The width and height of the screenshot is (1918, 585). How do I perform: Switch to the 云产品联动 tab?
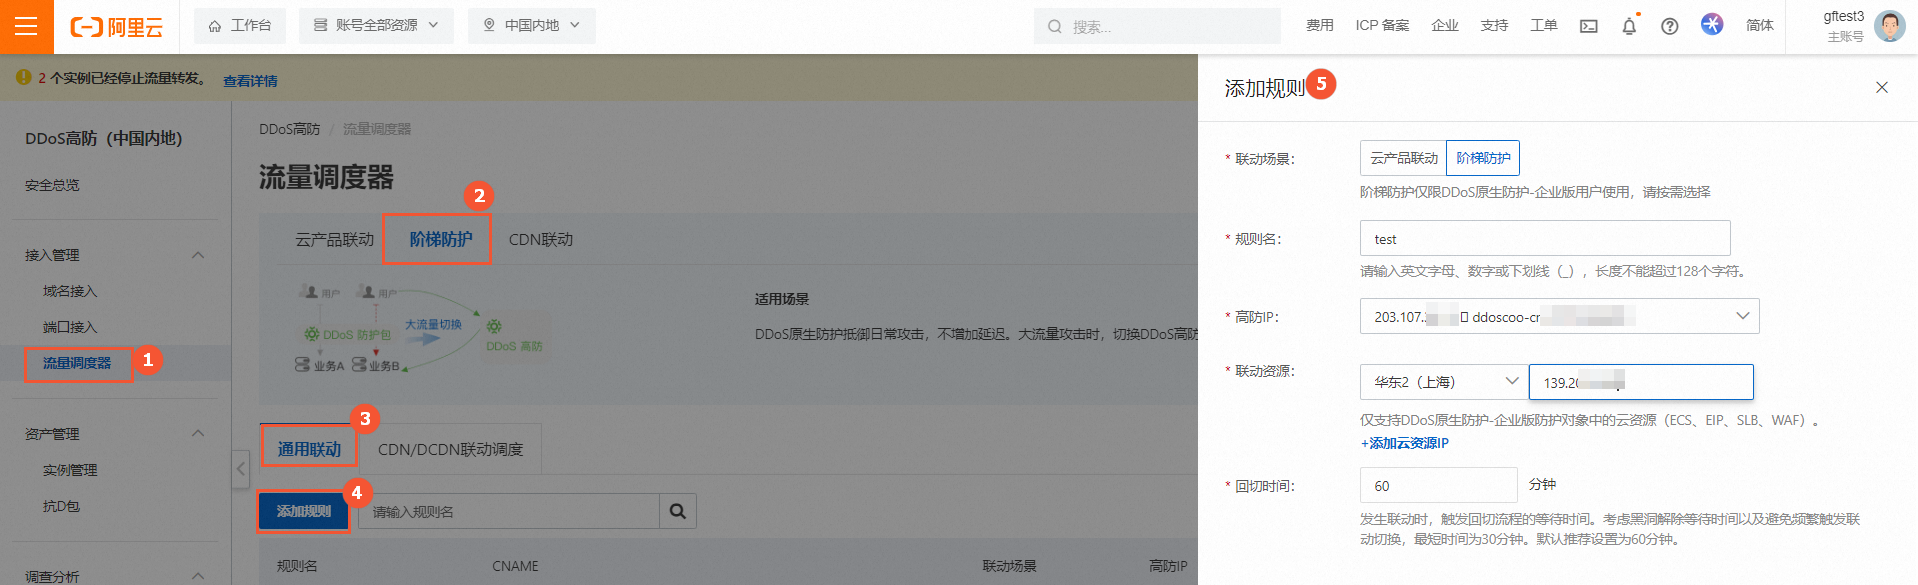coord(334,240)
